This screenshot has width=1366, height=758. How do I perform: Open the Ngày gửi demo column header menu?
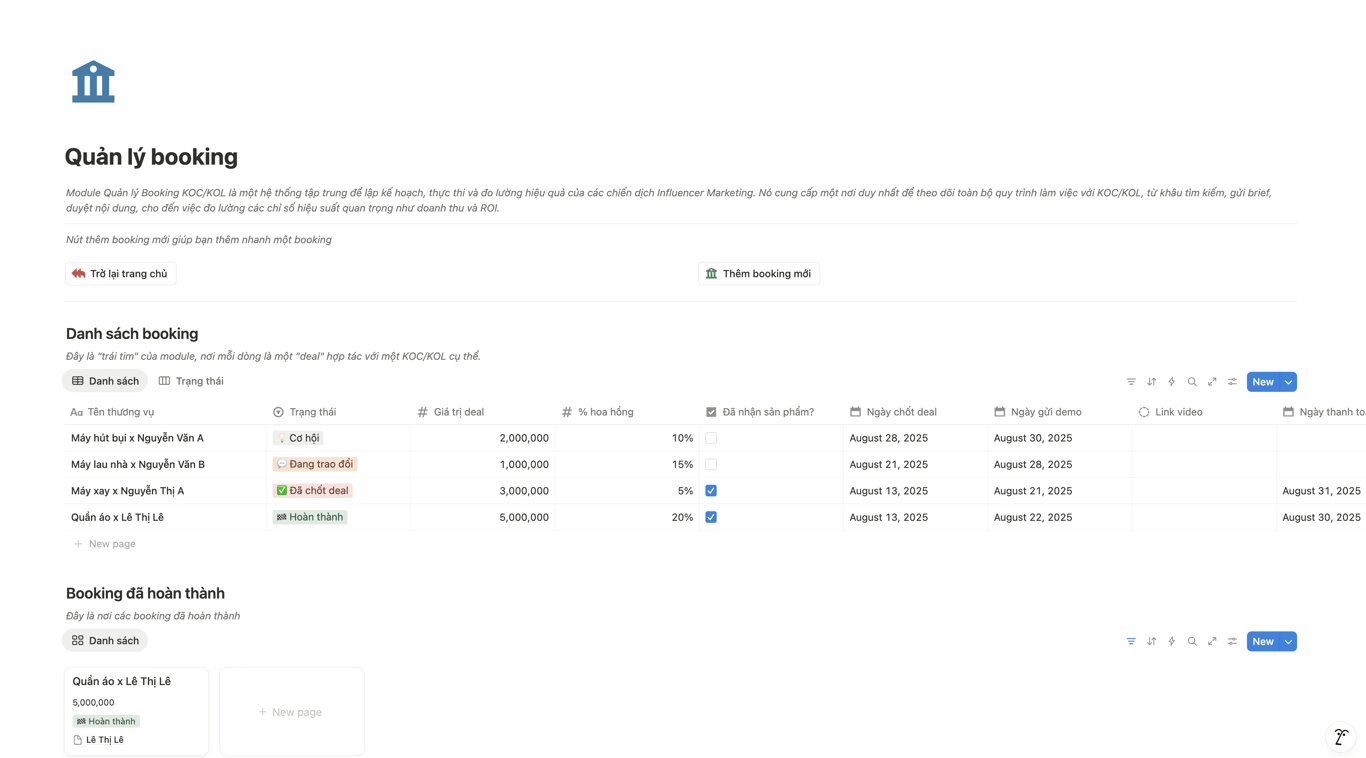coord(1060,412)
